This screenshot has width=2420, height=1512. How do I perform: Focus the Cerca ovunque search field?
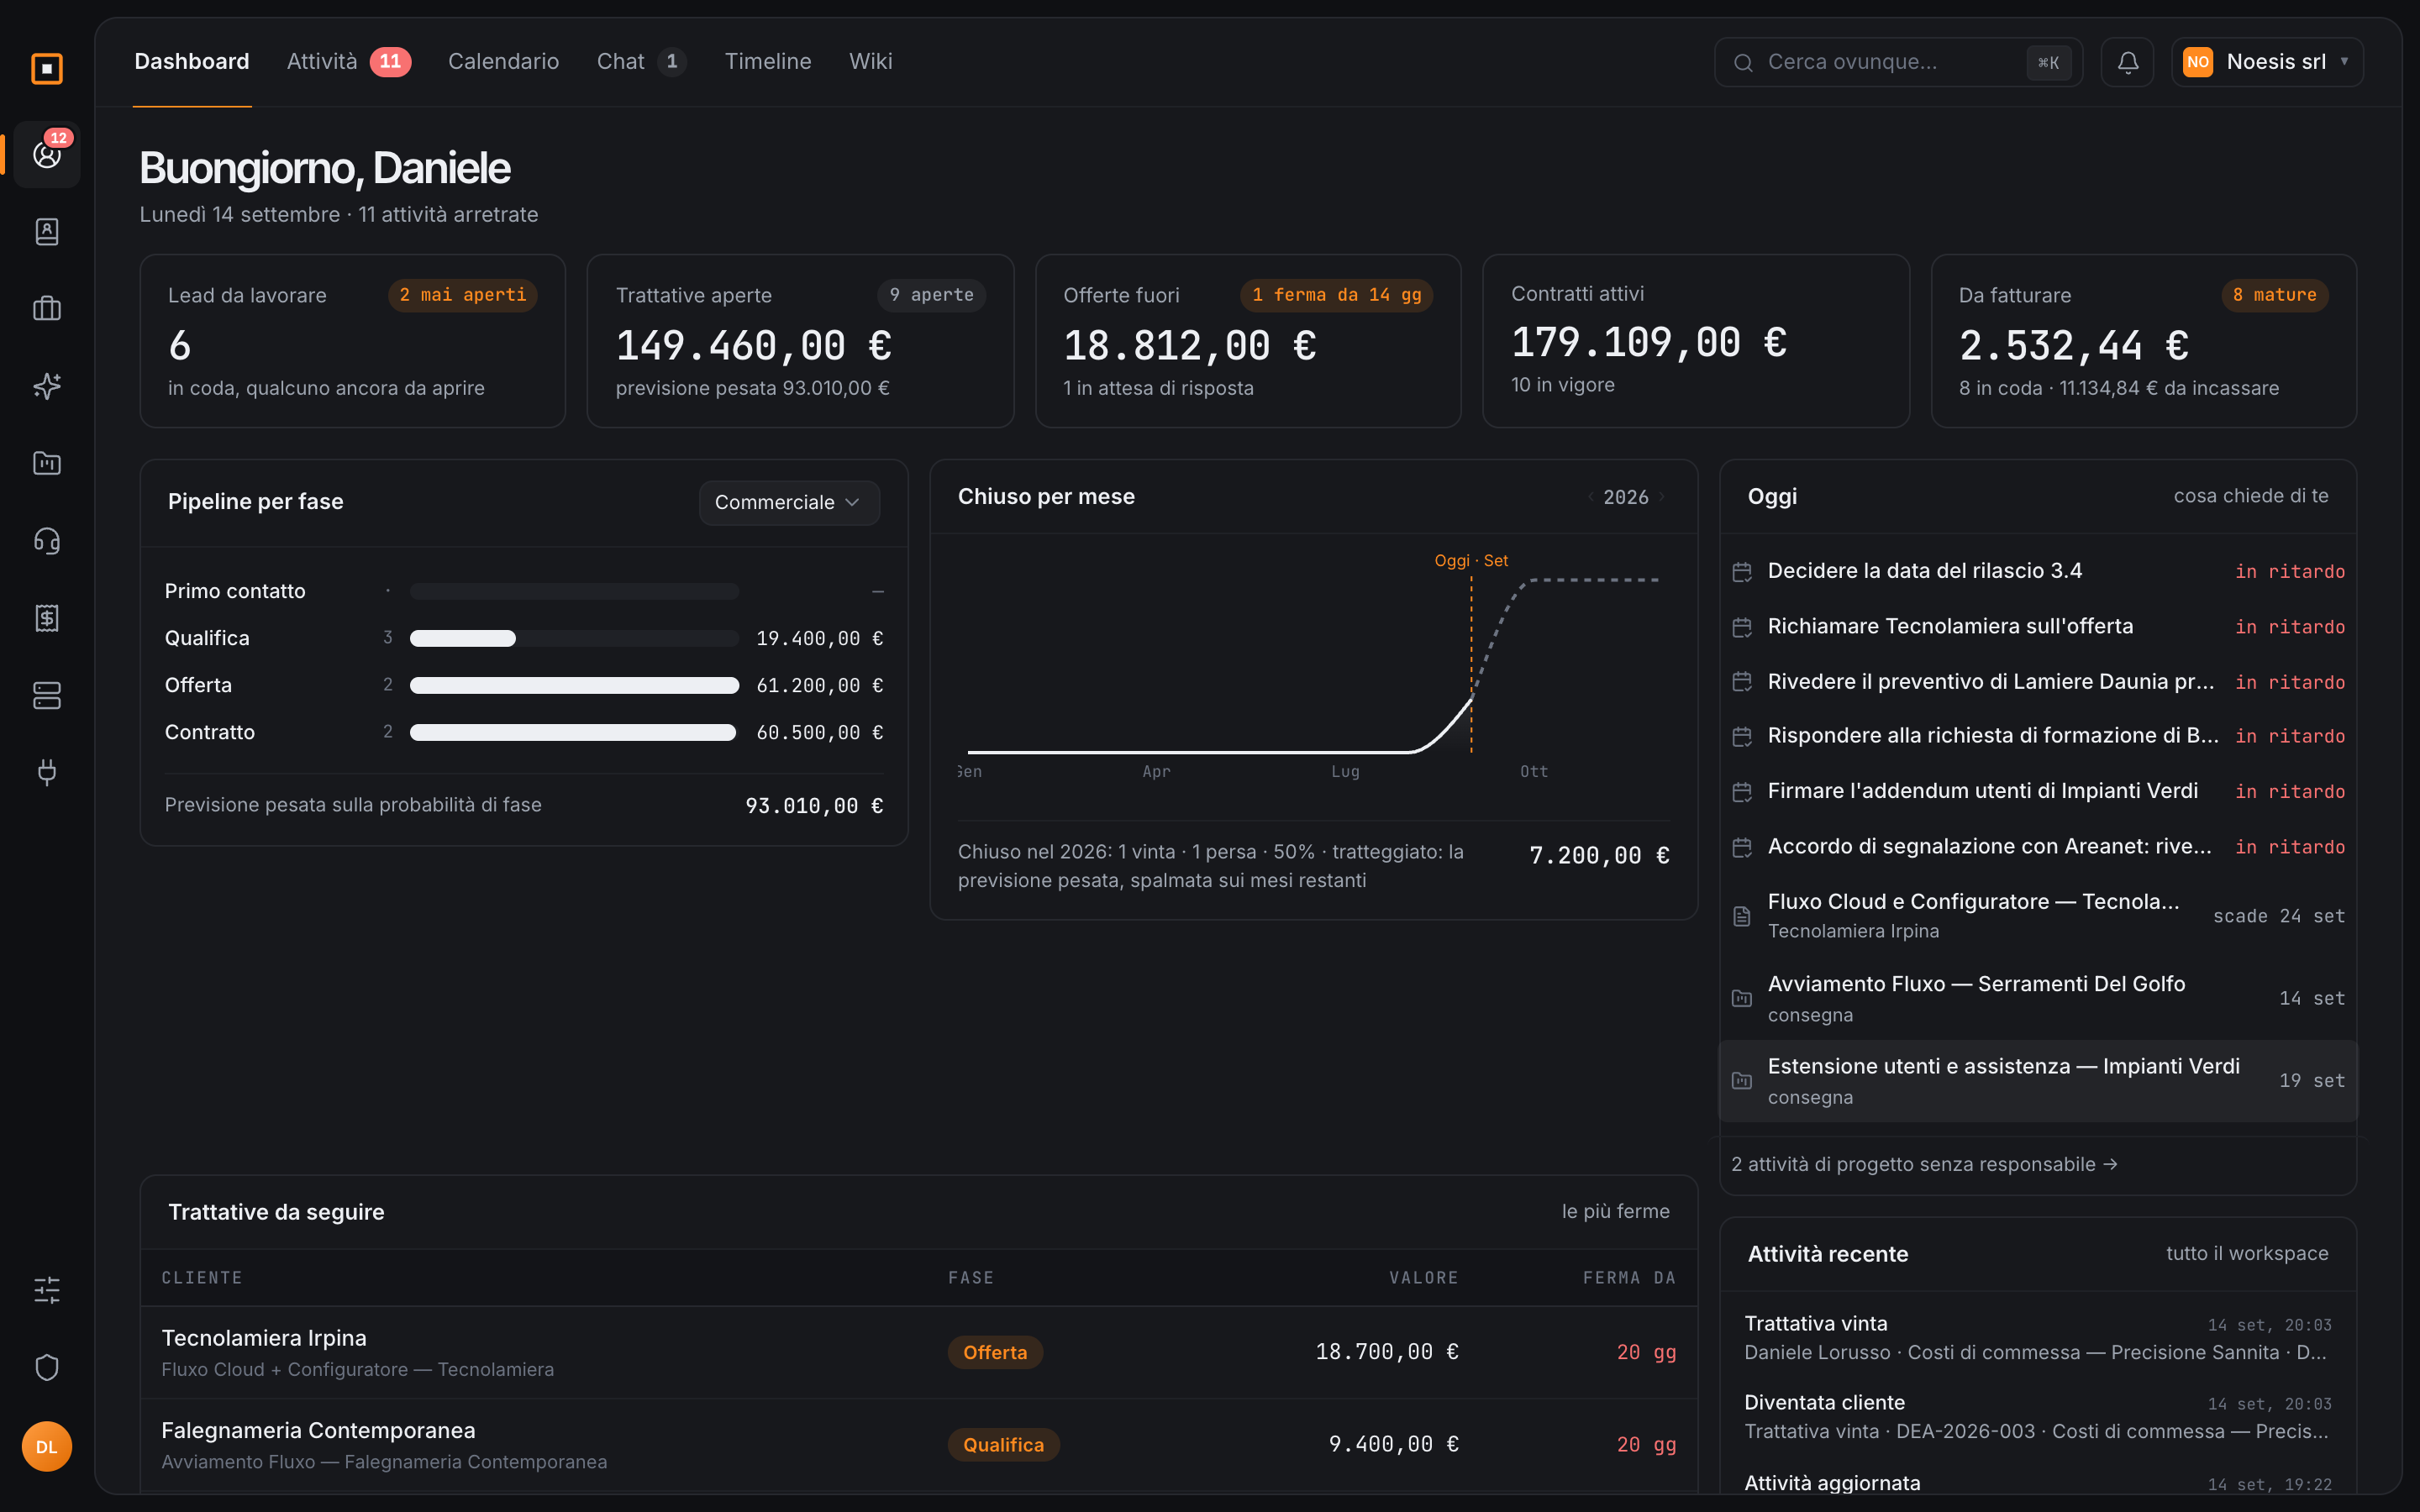(x=1898, y=62)
